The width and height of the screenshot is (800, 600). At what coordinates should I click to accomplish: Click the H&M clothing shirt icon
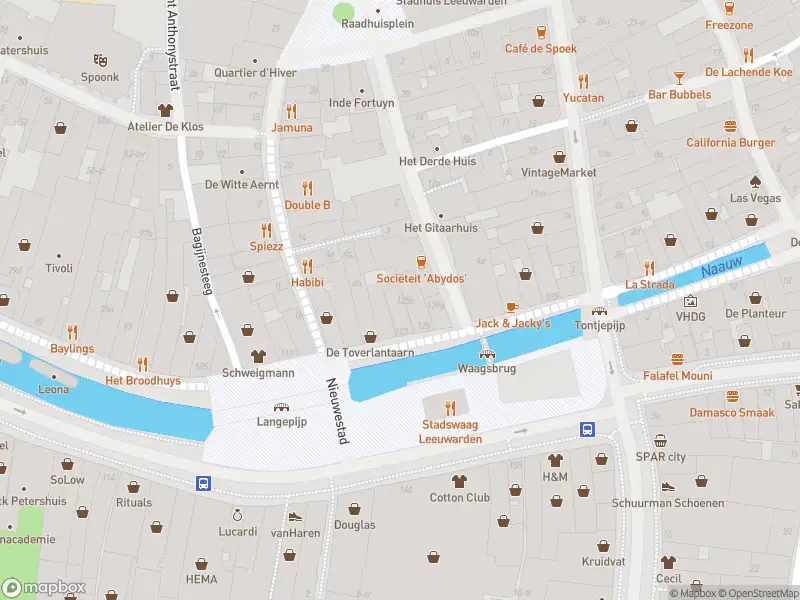tap(555, 460)
